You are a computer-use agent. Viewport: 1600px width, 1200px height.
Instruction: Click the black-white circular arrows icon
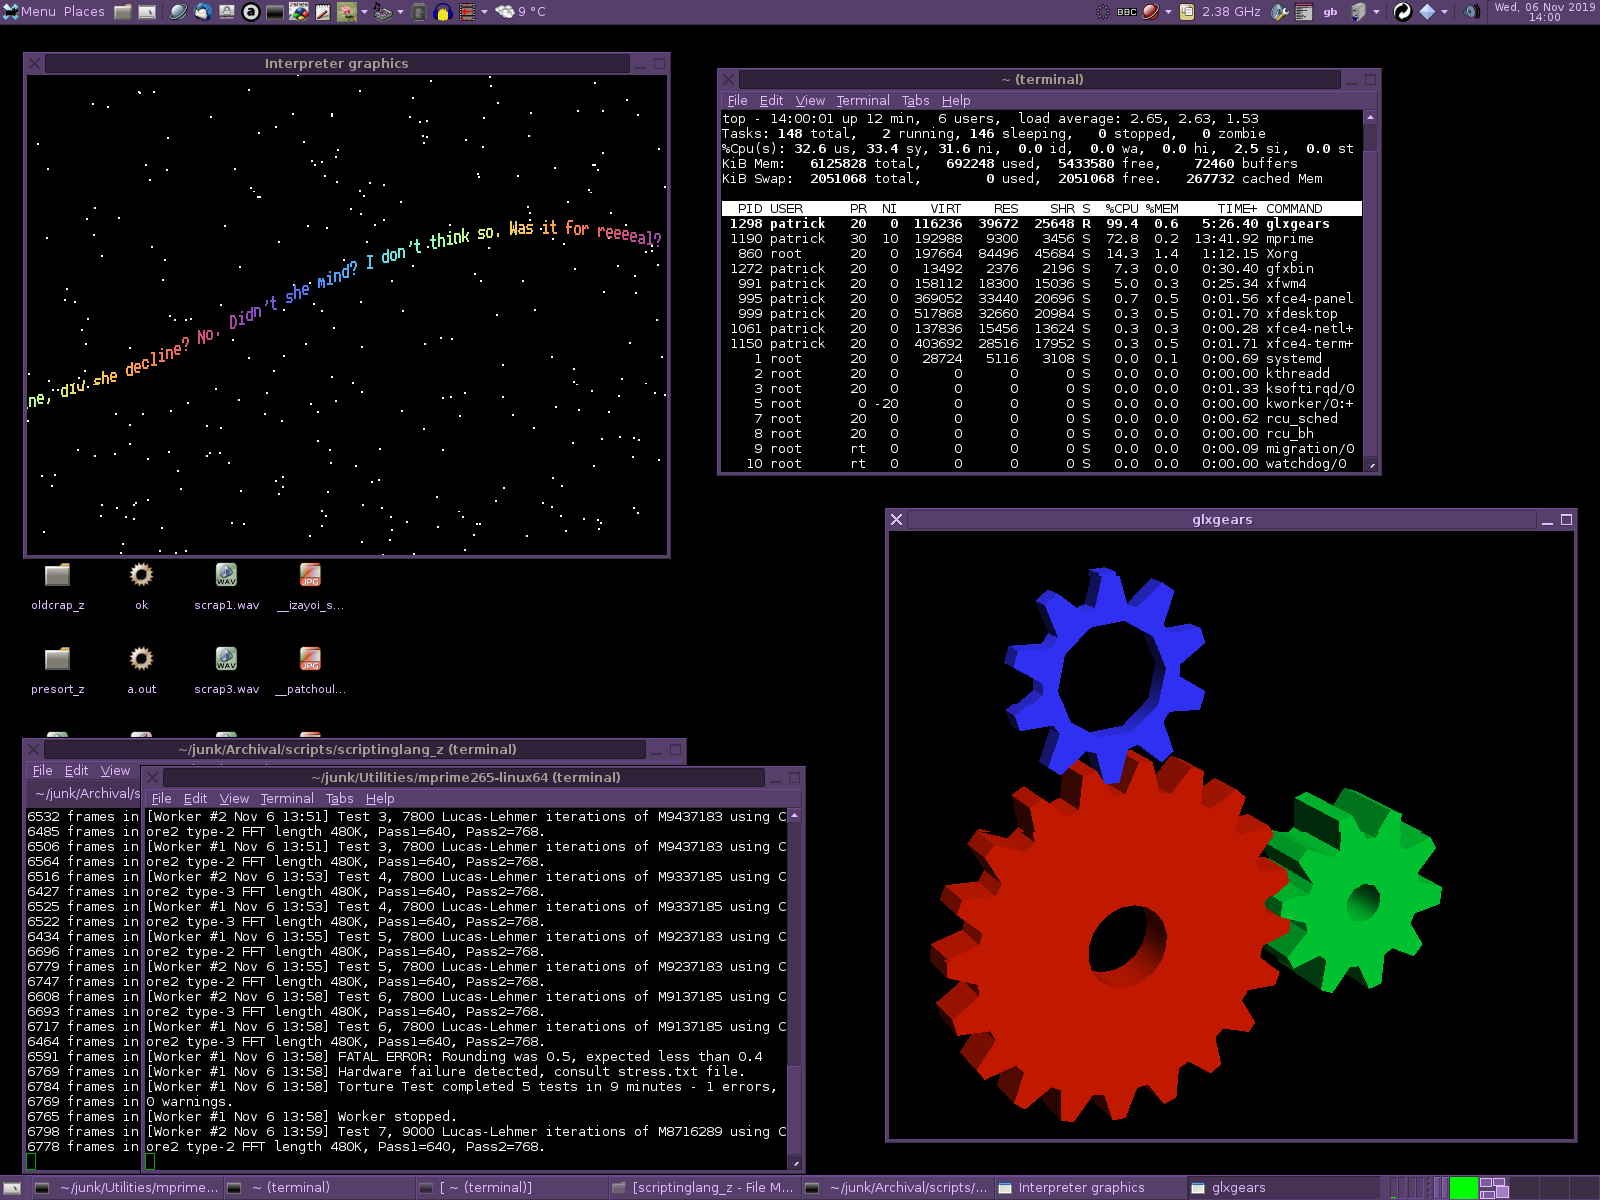[1402, 12]
